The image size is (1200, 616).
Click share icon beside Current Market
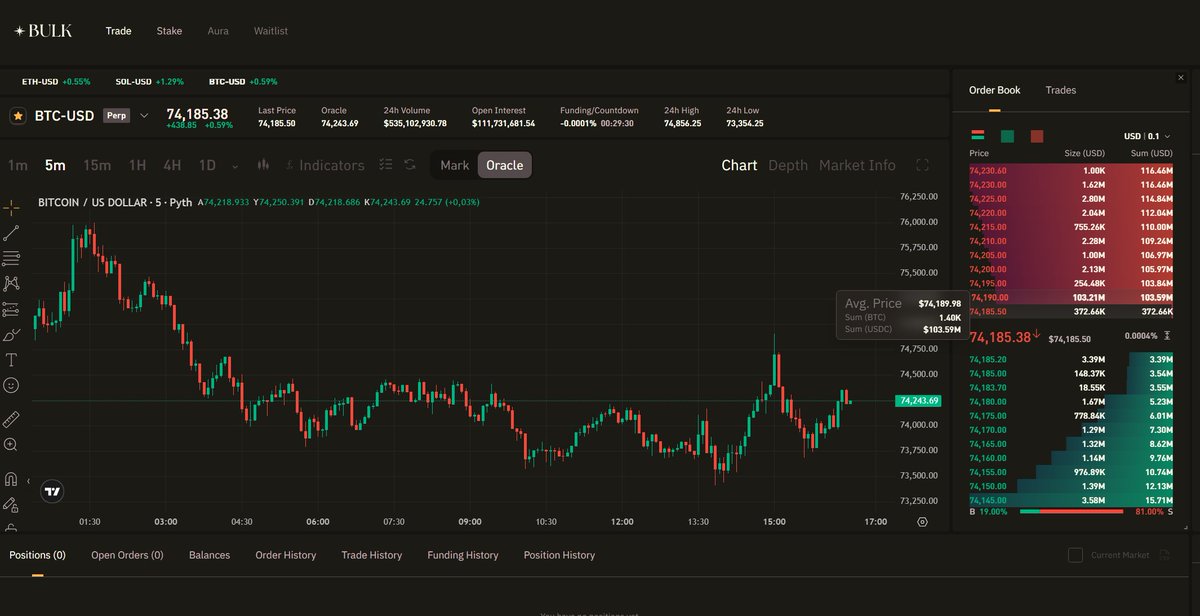pyautogui.click(x=1164, y=555)
